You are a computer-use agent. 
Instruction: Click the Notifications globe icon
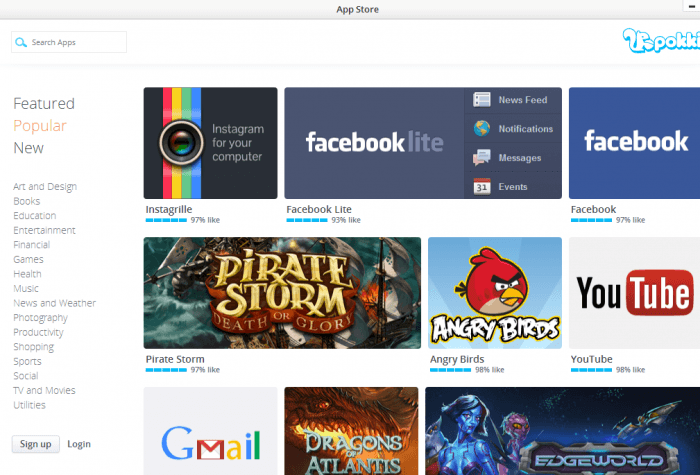coord(482,129)
